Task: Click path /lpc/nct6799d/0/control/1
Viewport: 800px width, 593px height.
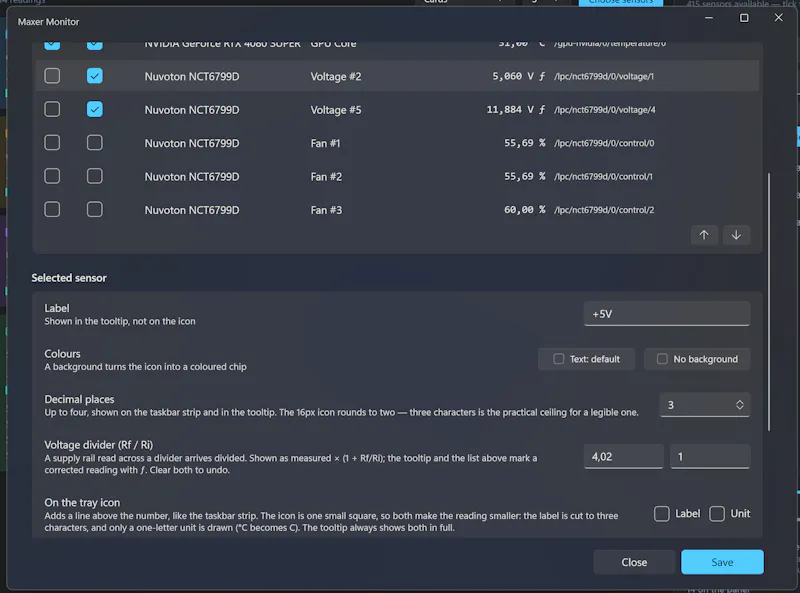Action: [603, 177]
